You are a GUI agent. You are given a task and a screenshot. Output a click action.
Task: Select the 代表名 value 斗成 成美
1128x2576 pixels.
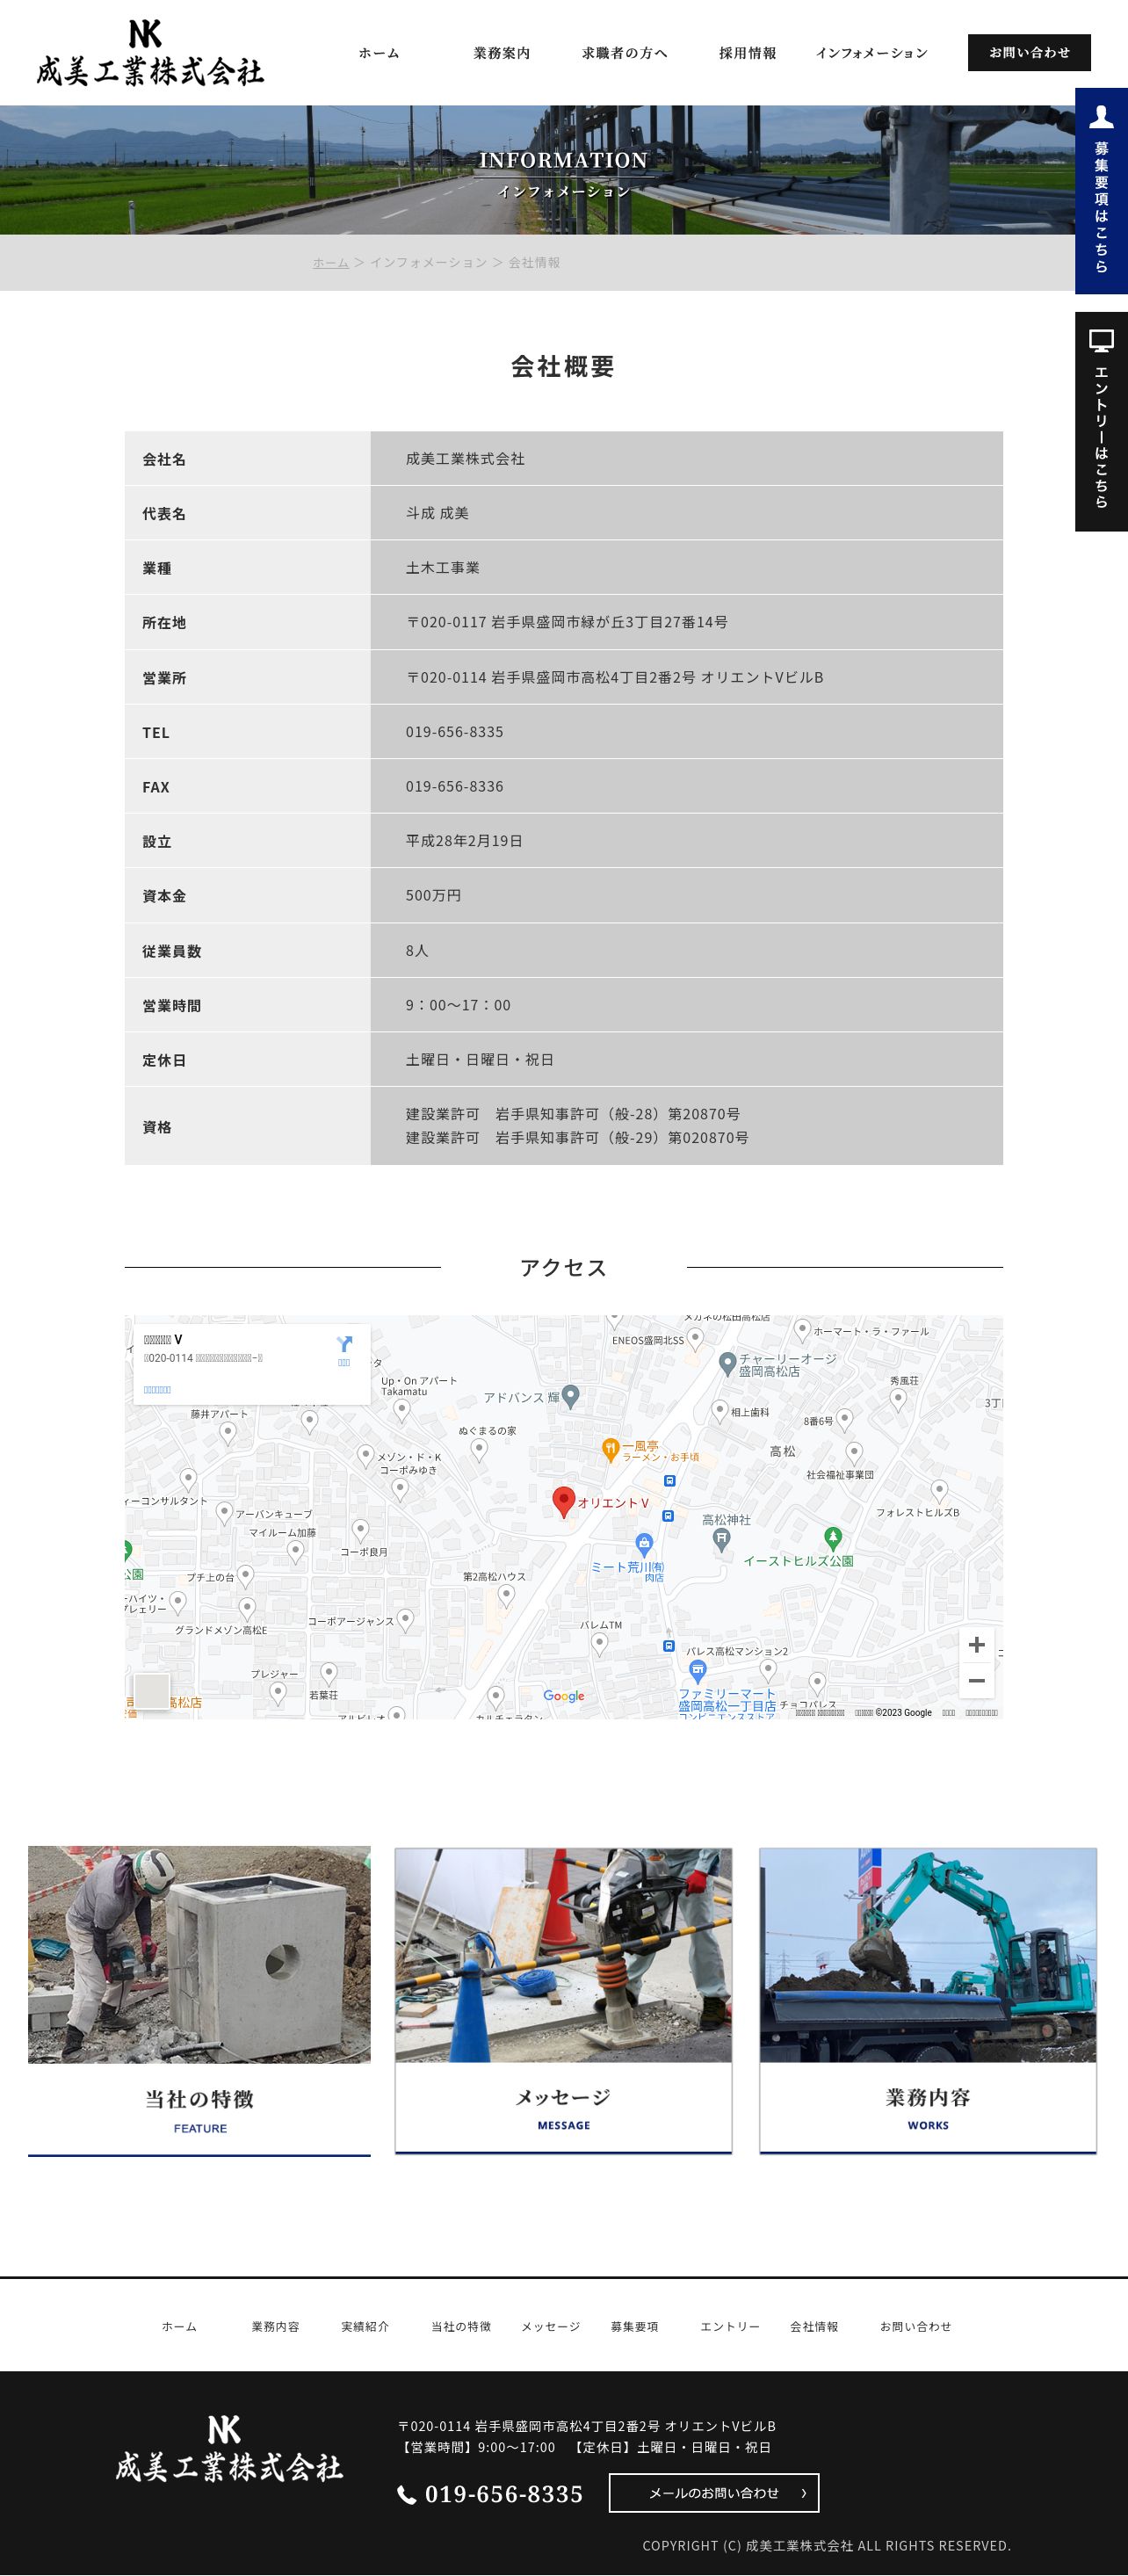[437, 513]
